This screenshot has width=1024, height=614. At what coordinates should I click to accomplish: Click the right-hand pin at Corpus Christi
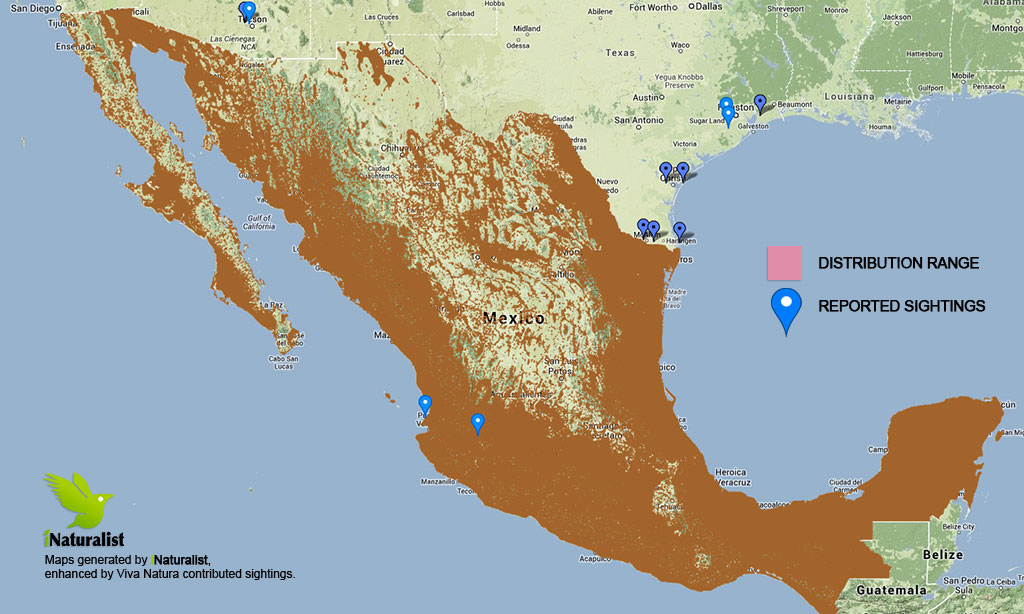[683, 170]
